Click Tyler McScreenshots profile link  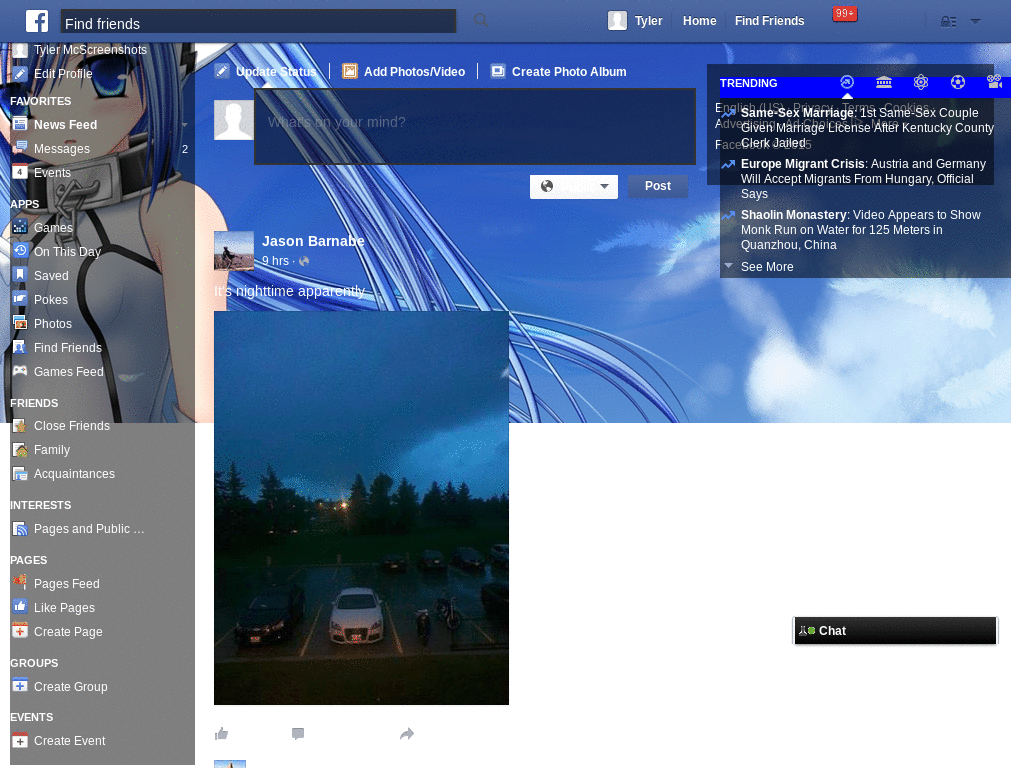[x=90, y=50]
